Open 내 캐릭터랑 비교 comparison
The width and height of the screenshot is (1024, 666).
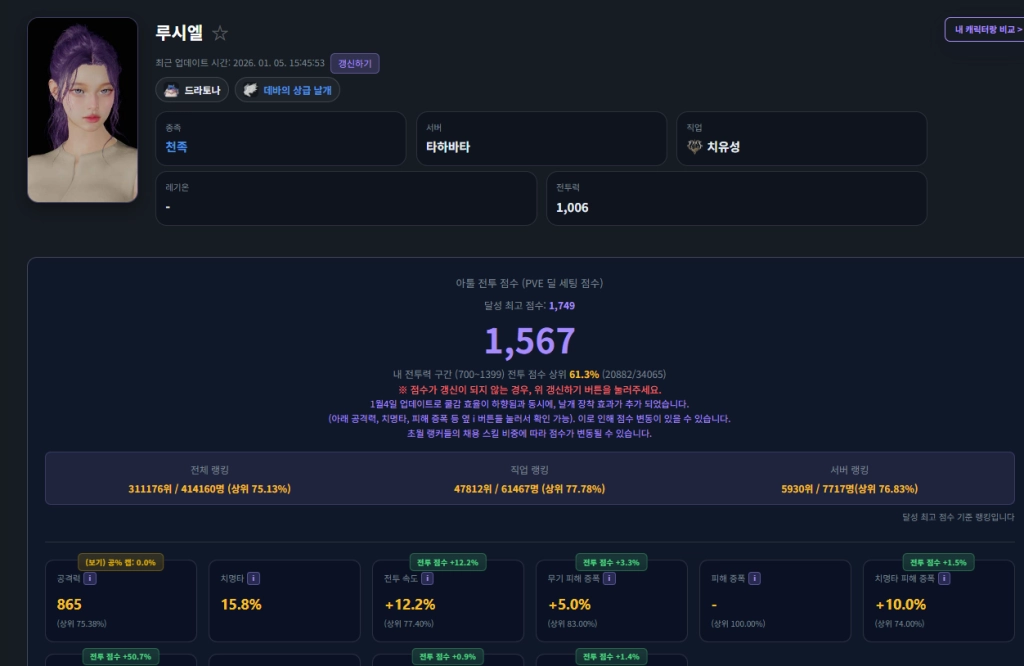tap(985, 30)
